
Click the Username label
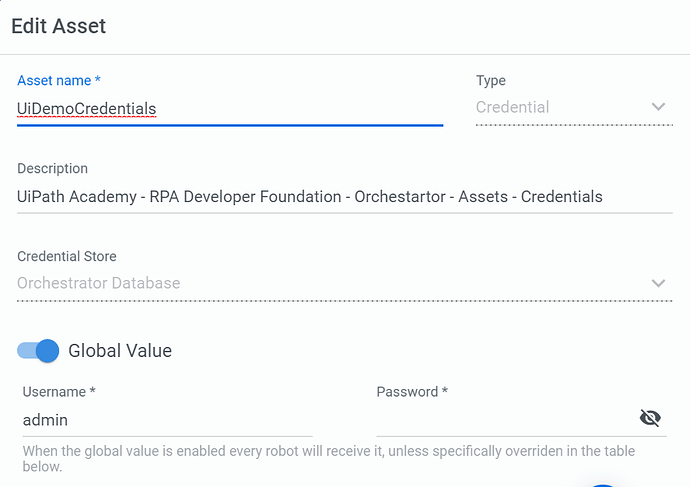(59, 392)
